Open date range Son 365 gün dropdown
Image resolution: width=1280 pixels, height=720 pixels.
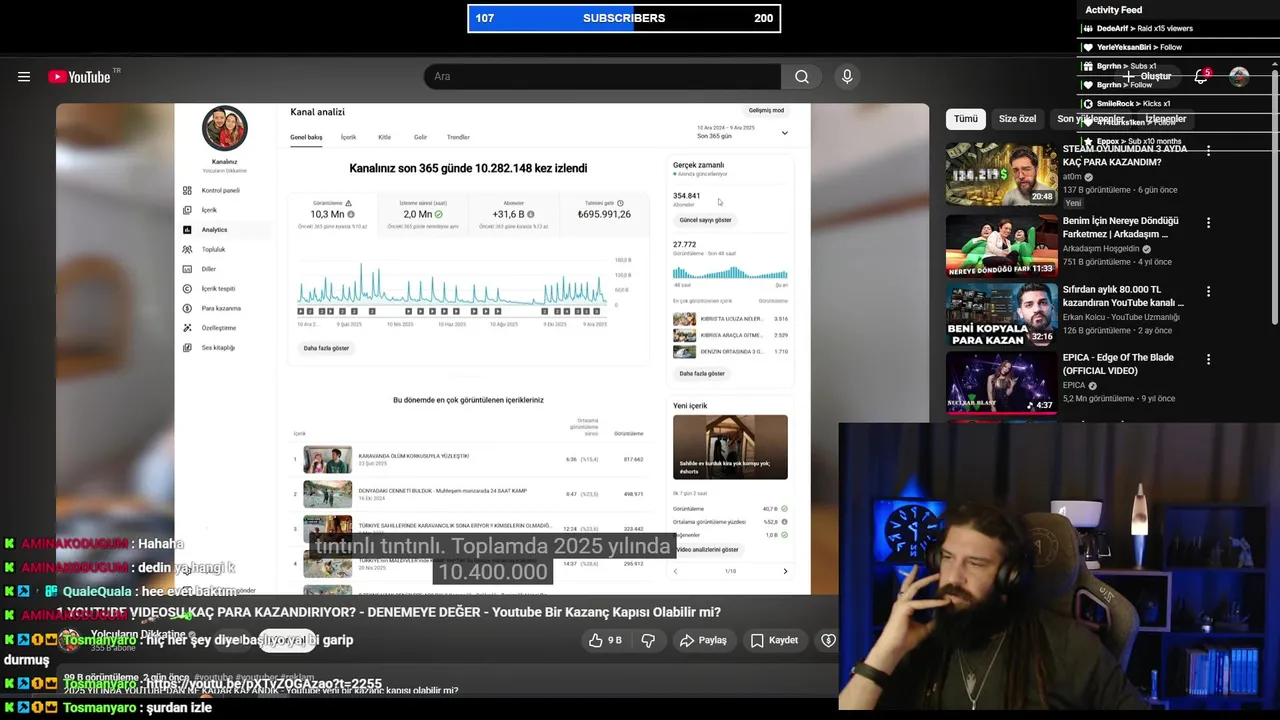pos(741,132)
